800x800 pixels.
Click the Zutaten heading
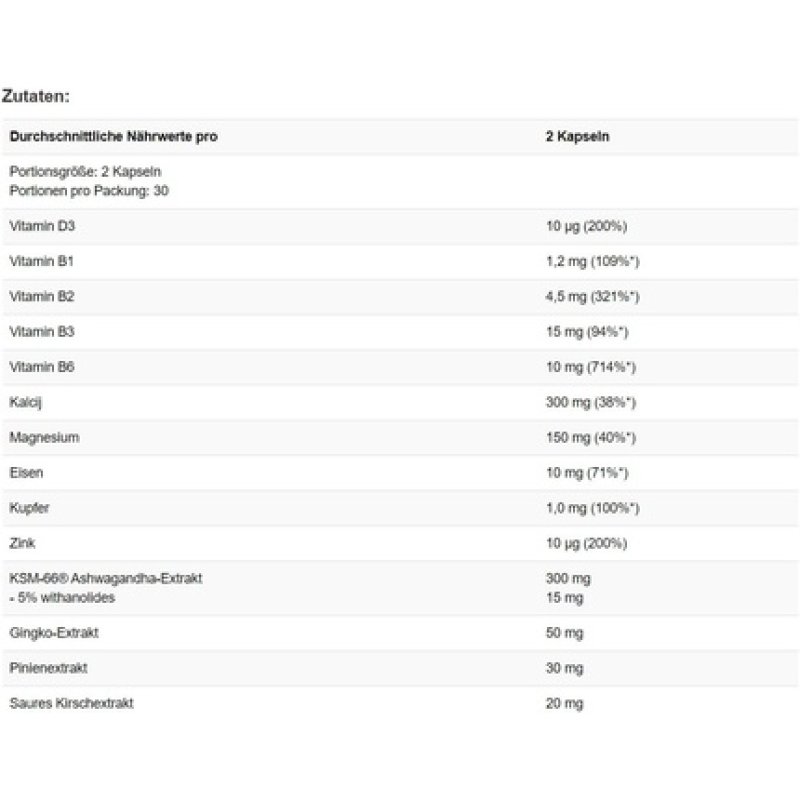35,96
